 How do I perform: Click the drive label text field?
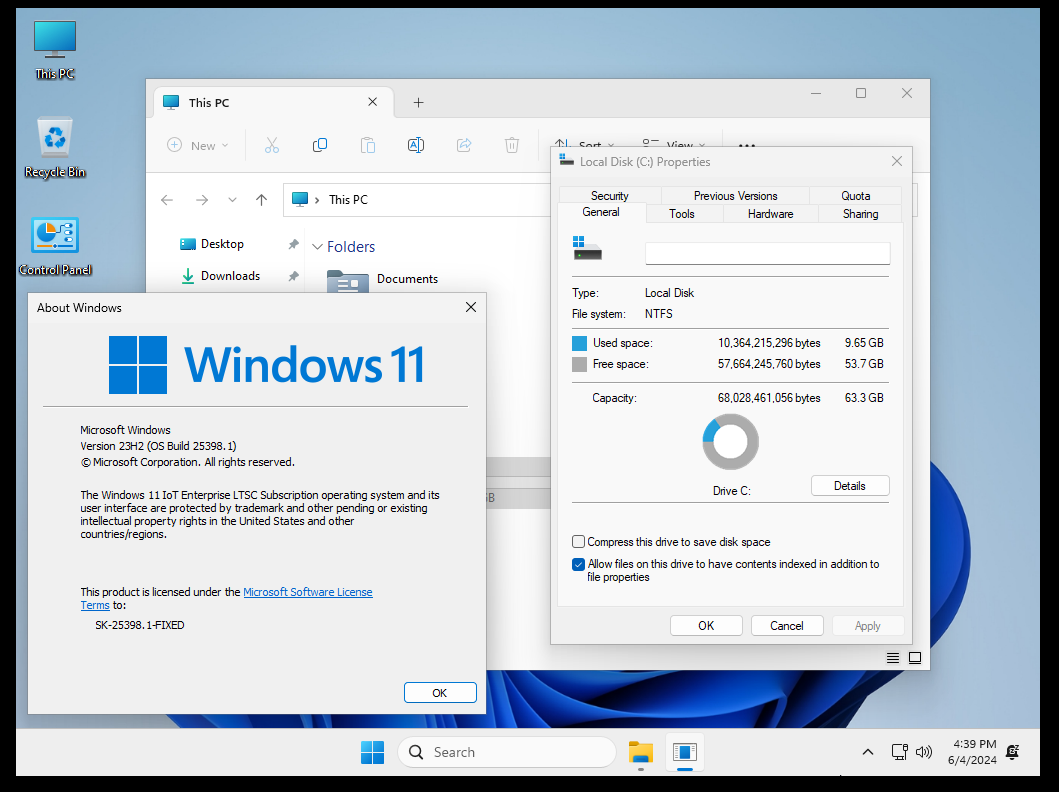767,254
